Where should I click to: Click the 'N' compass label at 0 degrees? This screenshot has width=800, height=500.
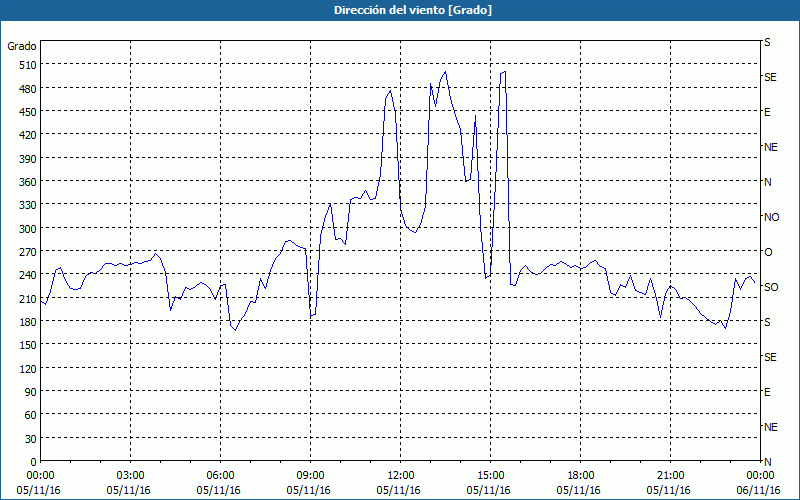pyautogui.click(x=767, y=462)
